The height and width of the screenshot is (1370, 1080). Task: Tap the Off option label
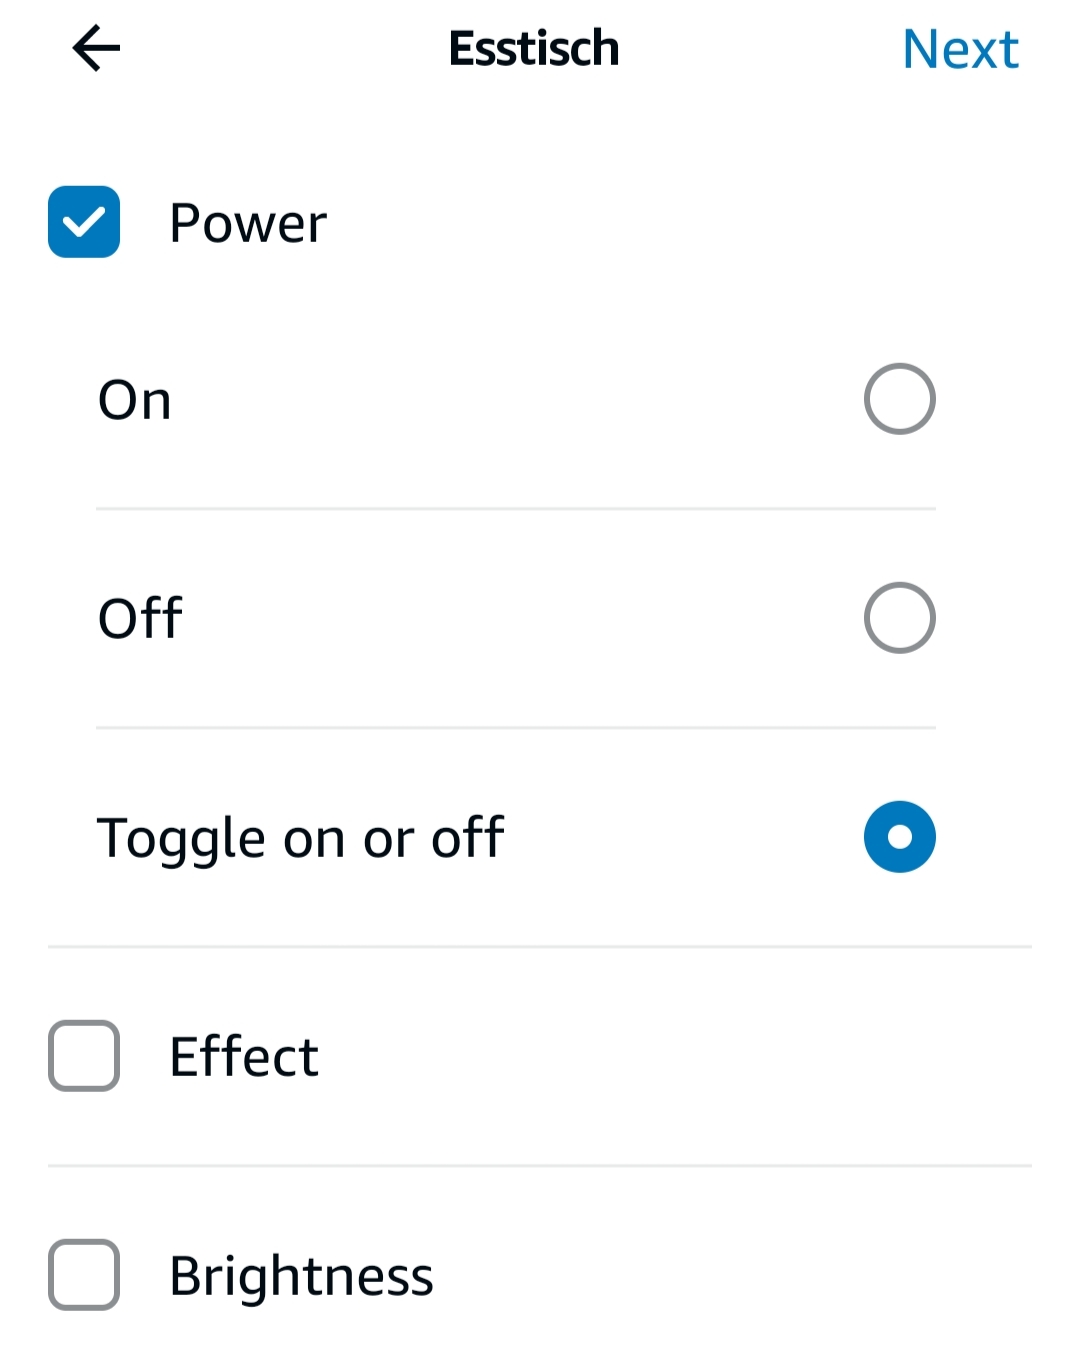click(140, 618)
